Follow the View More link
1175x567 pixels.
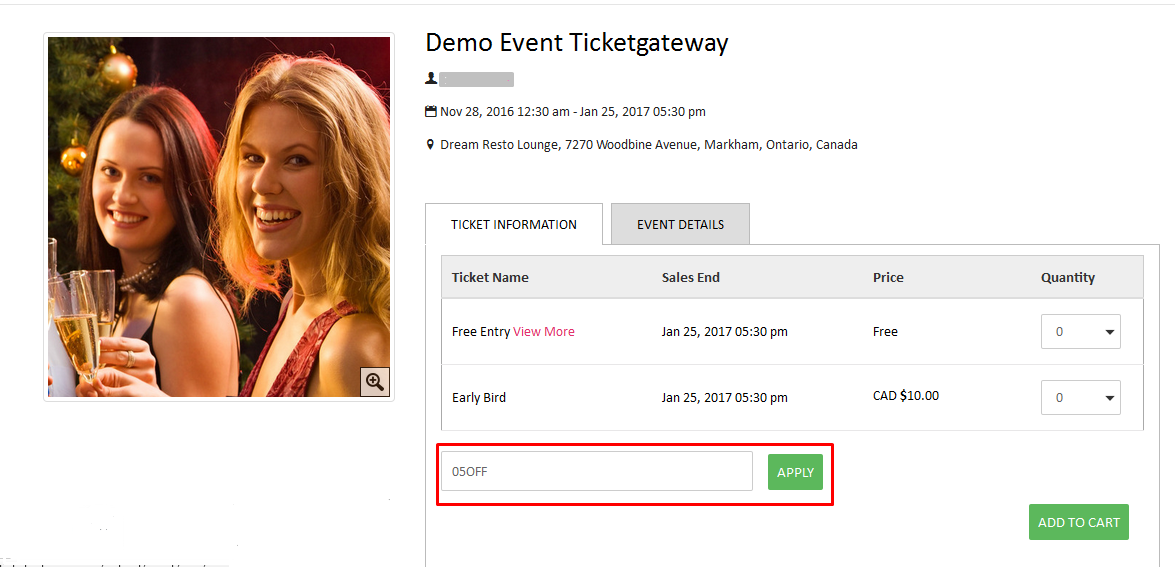pos(544,332)
